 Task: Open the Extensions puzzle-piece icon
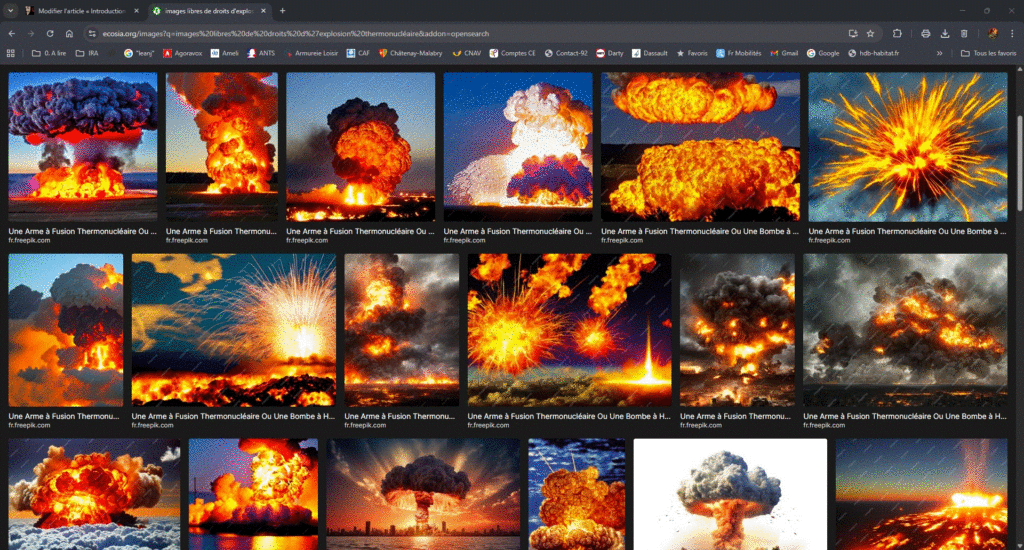pyautogui.click(x=897, y=33)
